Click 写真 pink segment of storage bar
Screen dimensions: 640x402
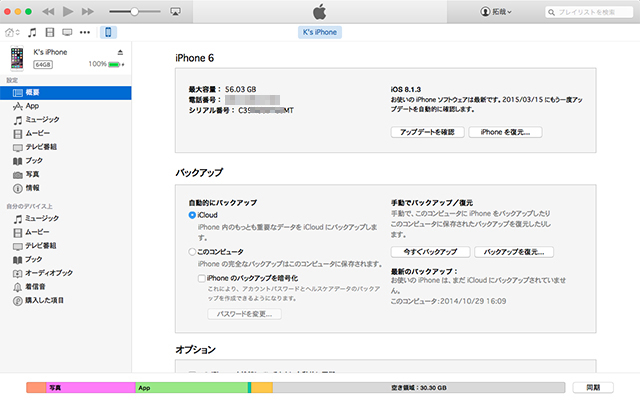(91, 388)
